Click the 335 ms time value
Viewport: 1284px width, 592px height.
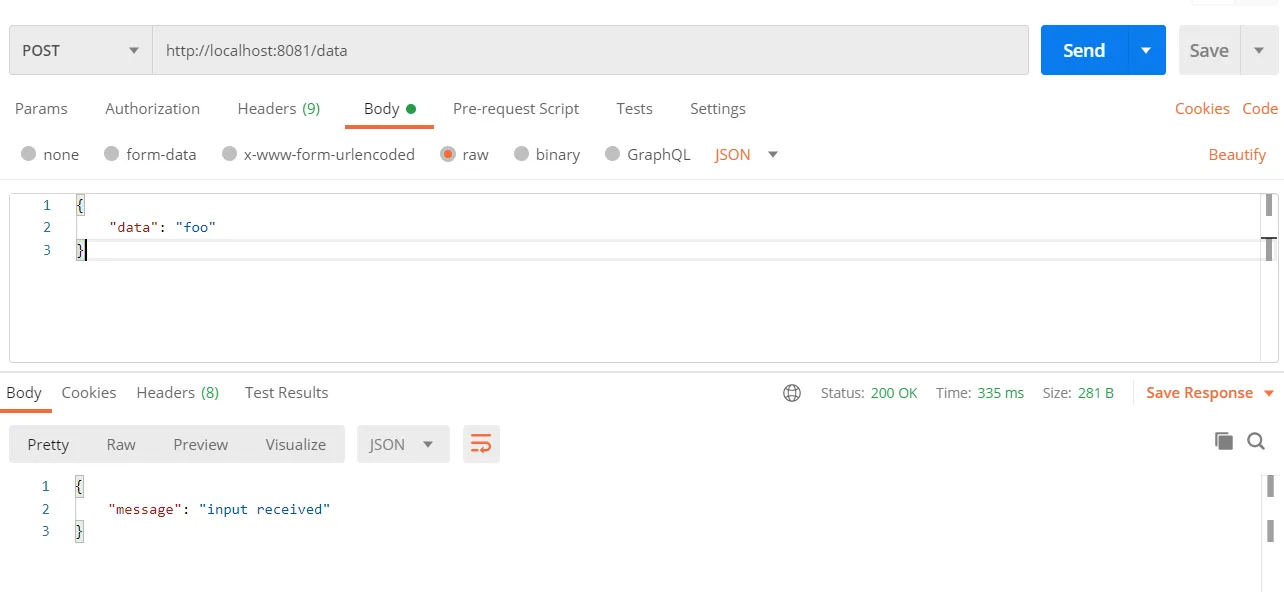pyautogui.click(x=1000, y=393)
